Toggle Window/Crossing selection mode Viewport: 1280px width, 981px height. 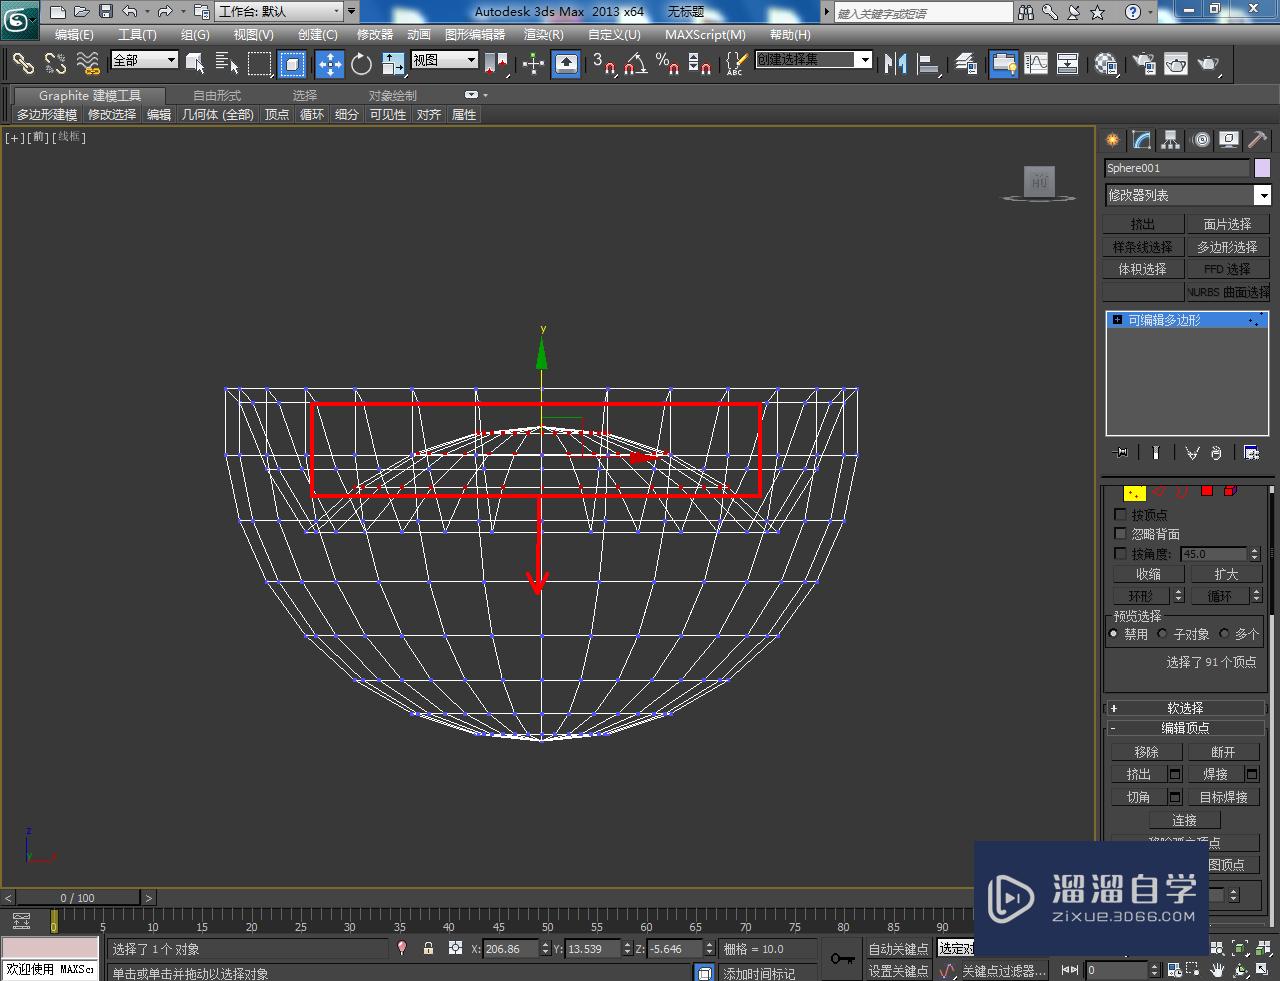(292, 64)
